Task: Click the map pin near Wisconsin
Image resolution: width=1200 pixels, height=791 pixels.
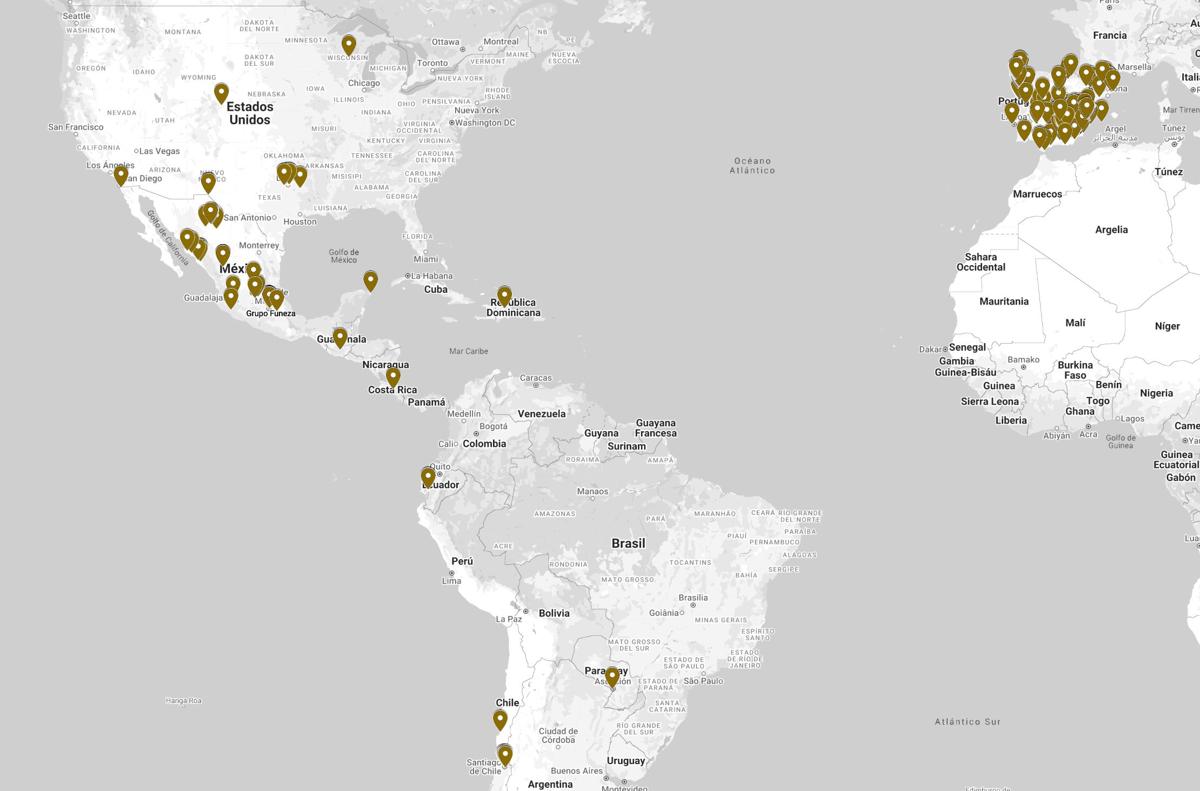Action: (348, 45)
